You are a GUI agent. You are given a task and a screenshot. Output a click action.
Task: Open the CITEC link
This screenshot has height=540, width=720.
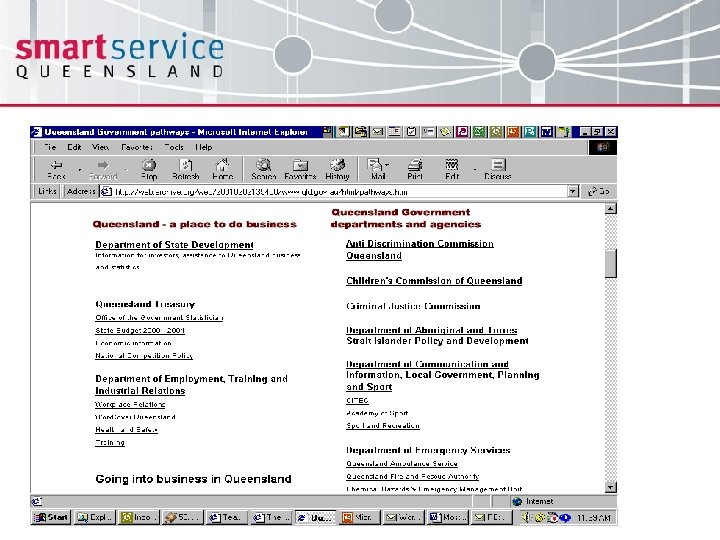[x=357, y=400]
